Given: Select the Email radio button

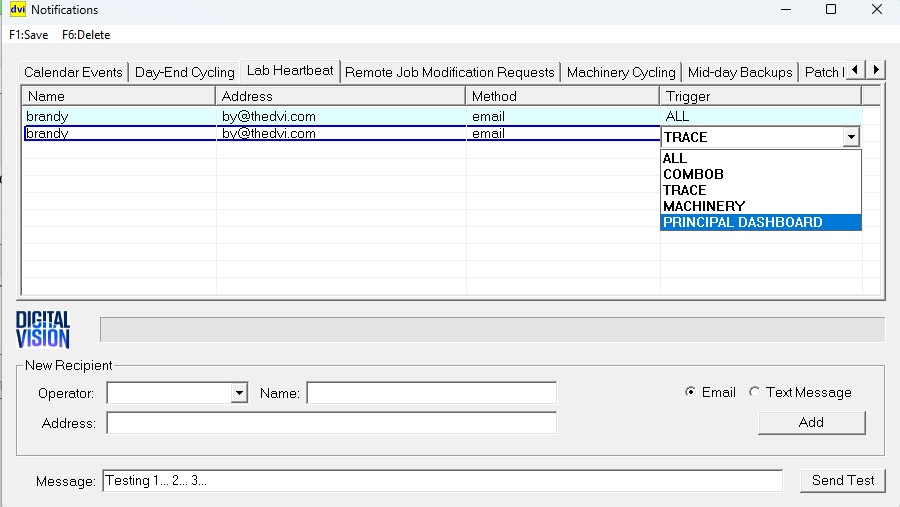Looking at the screenshot, I should click(x=691, y=392).
